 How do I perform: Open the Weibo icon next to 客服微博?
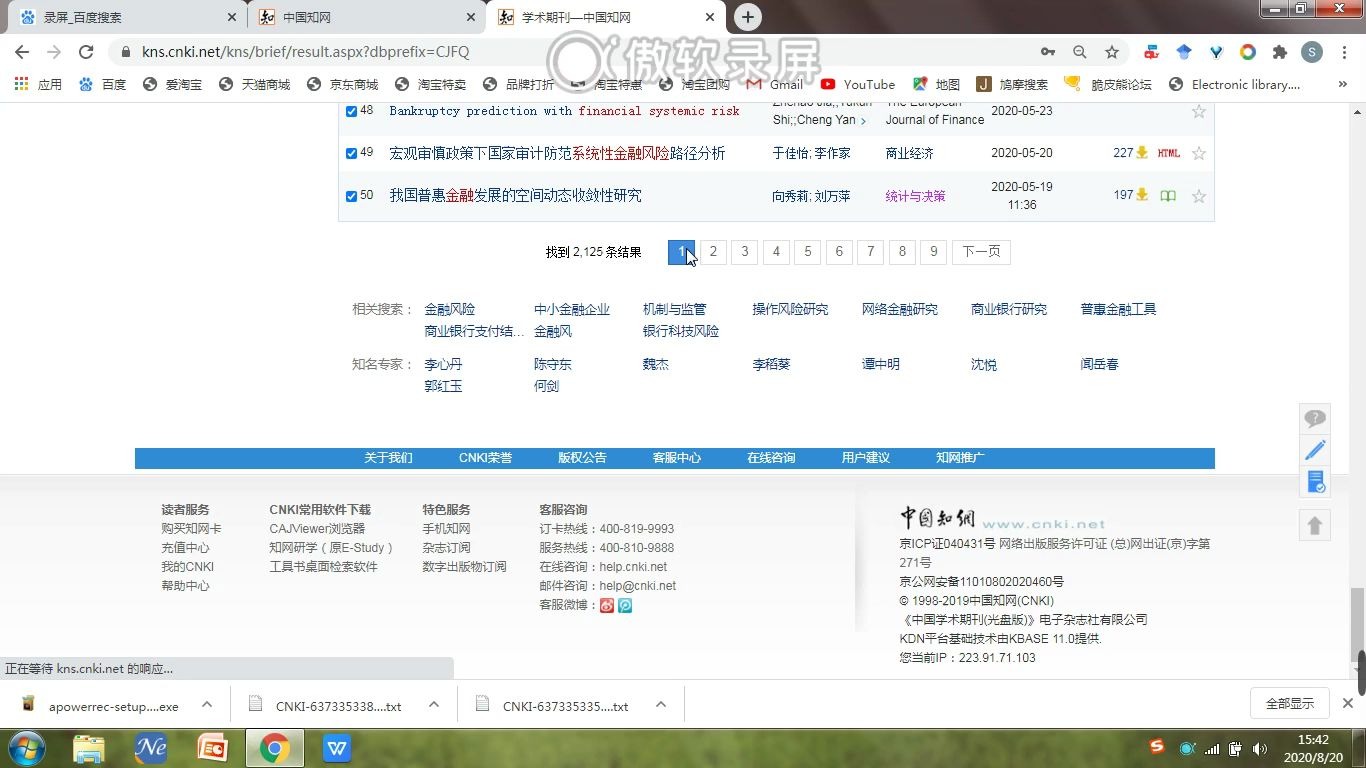point(607,605)
